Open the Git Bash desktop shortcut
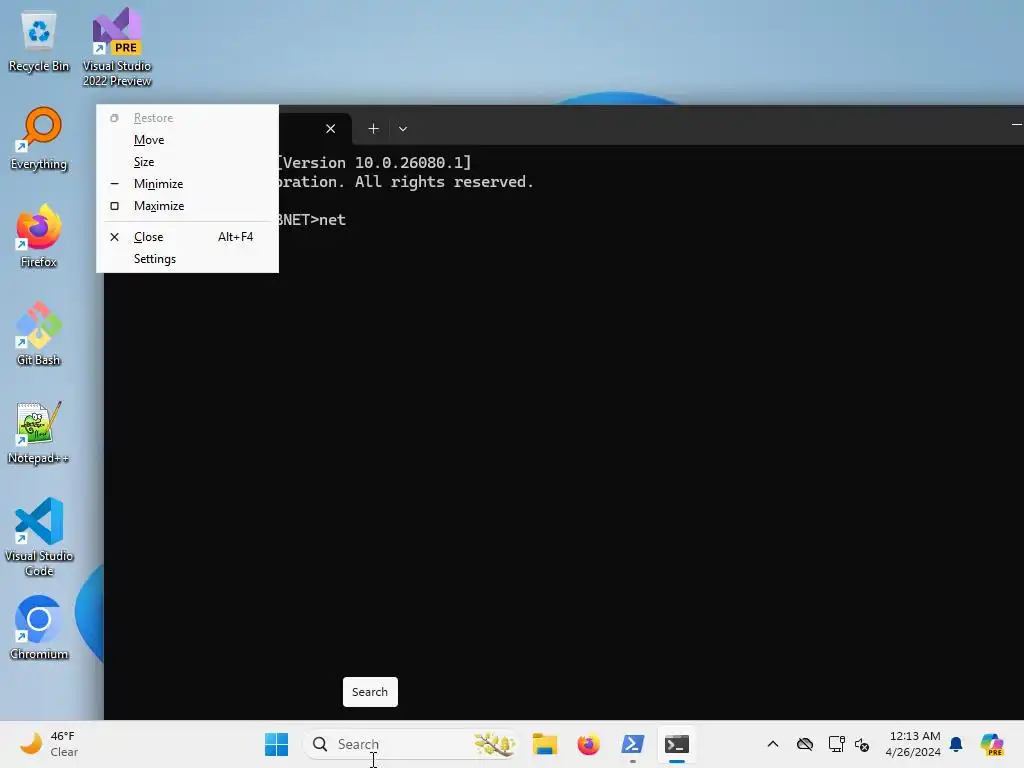 pos(39,334)
